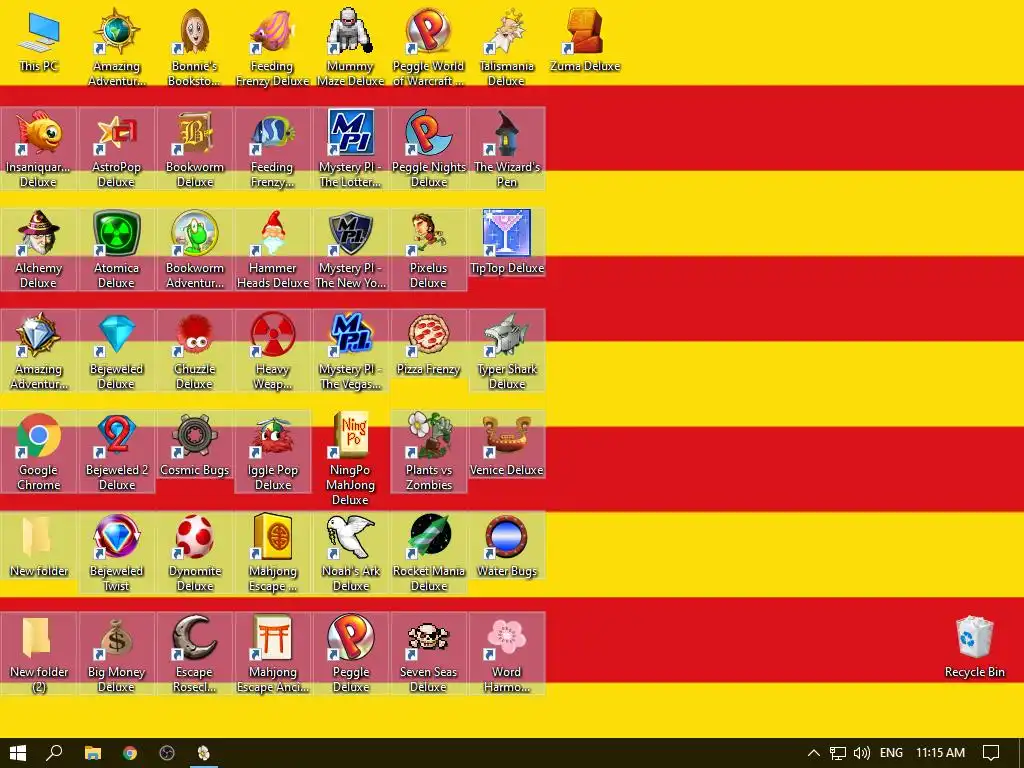Select the Peggle Deluxe icon
Screen dimensions: 1024x768
point(351,654)
